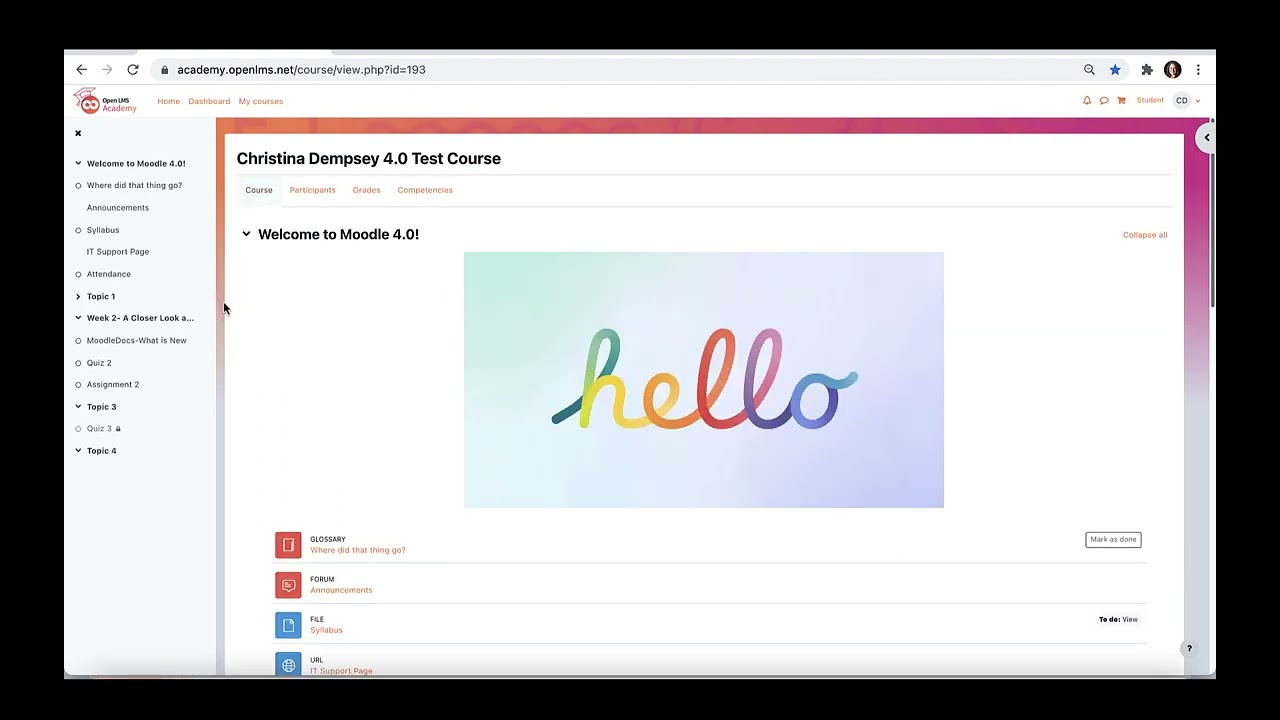
Task: Open My courses in top navigation
Action: pyautogui.click(x=261, y=101)
